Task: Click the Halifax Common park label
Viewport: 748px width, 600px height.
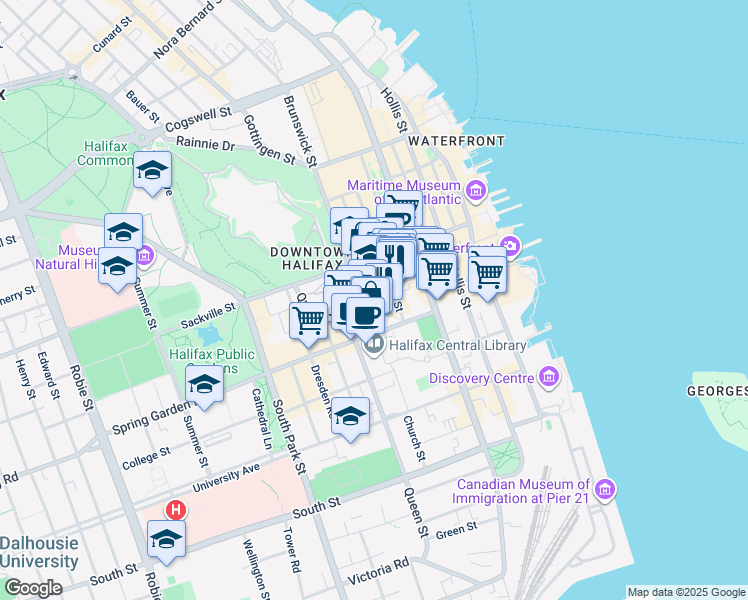Action: pos(105,153)
